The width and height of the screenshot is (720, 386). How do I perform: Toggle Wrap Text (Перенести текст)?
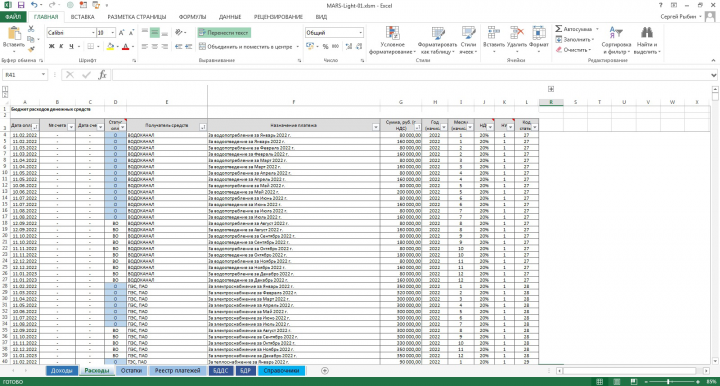click(224, 33)
